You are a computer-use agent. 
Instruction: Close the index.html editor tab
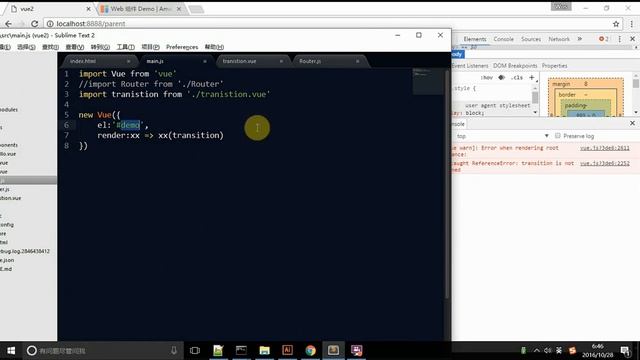[x=128, y=61]
